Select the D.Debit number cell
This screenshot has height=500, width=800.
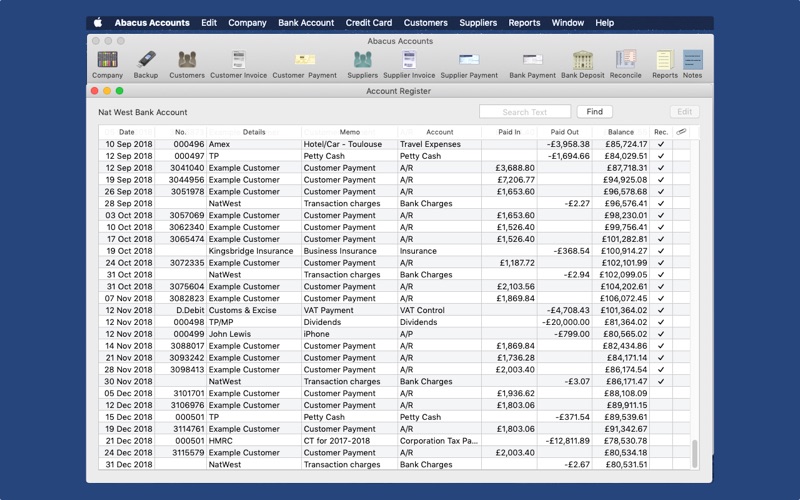(190, 310)
